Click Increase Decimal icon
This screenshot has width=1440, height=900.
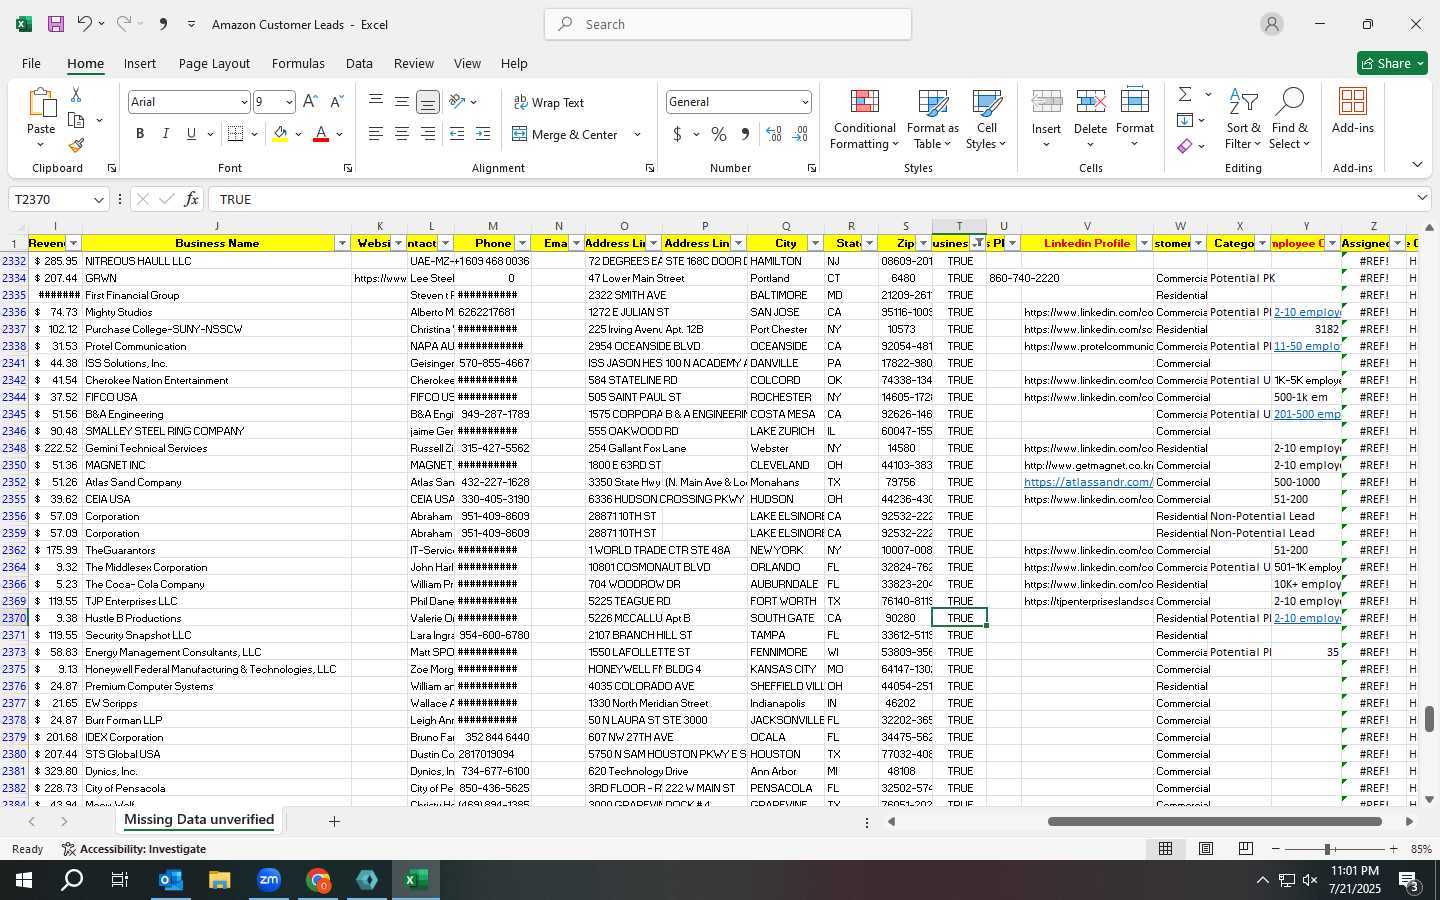tap(773, 134)
